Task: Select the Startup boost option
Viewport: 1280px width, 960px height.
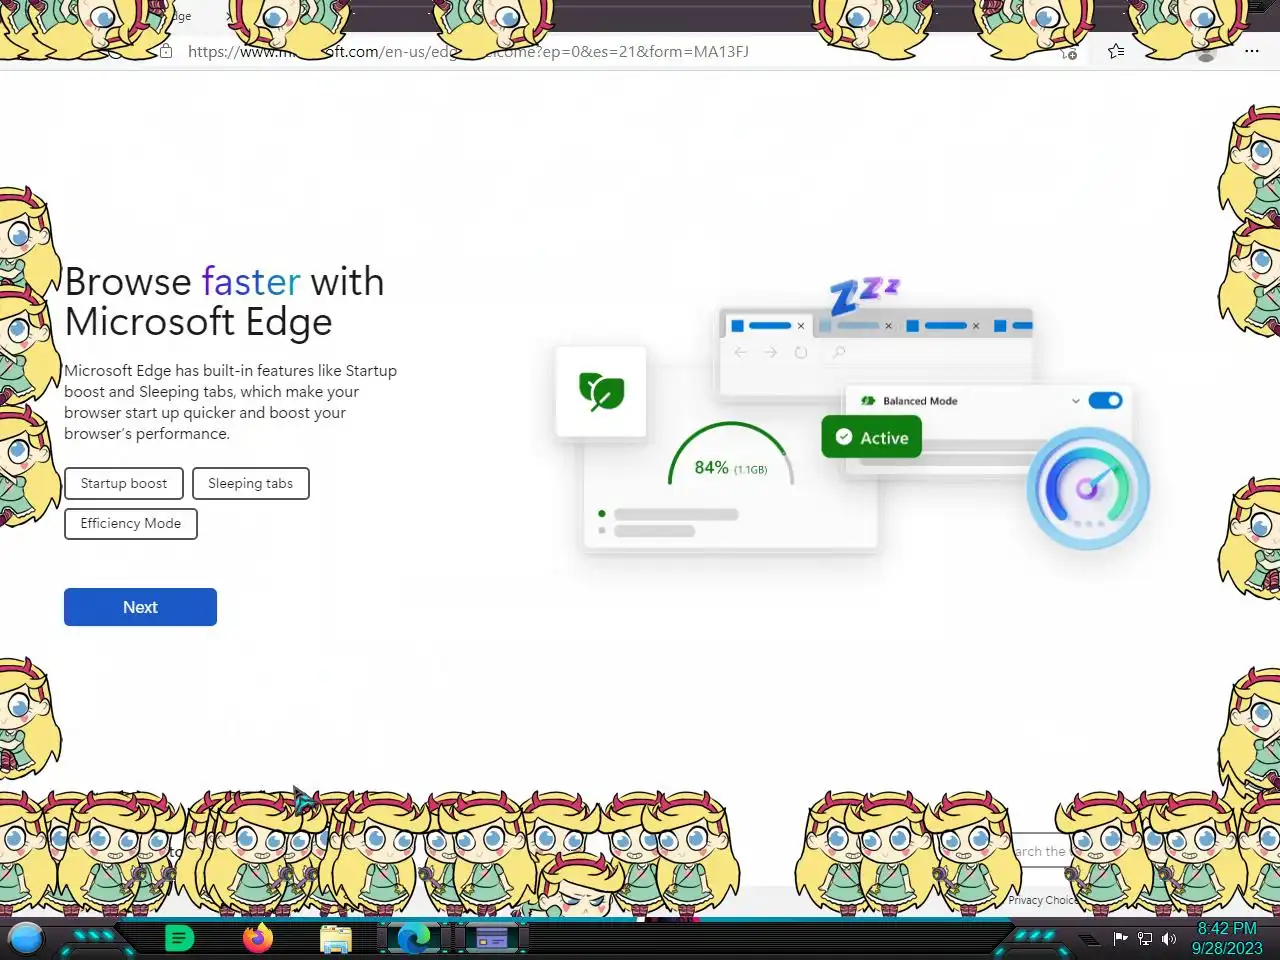Action: tap(124, 483)
